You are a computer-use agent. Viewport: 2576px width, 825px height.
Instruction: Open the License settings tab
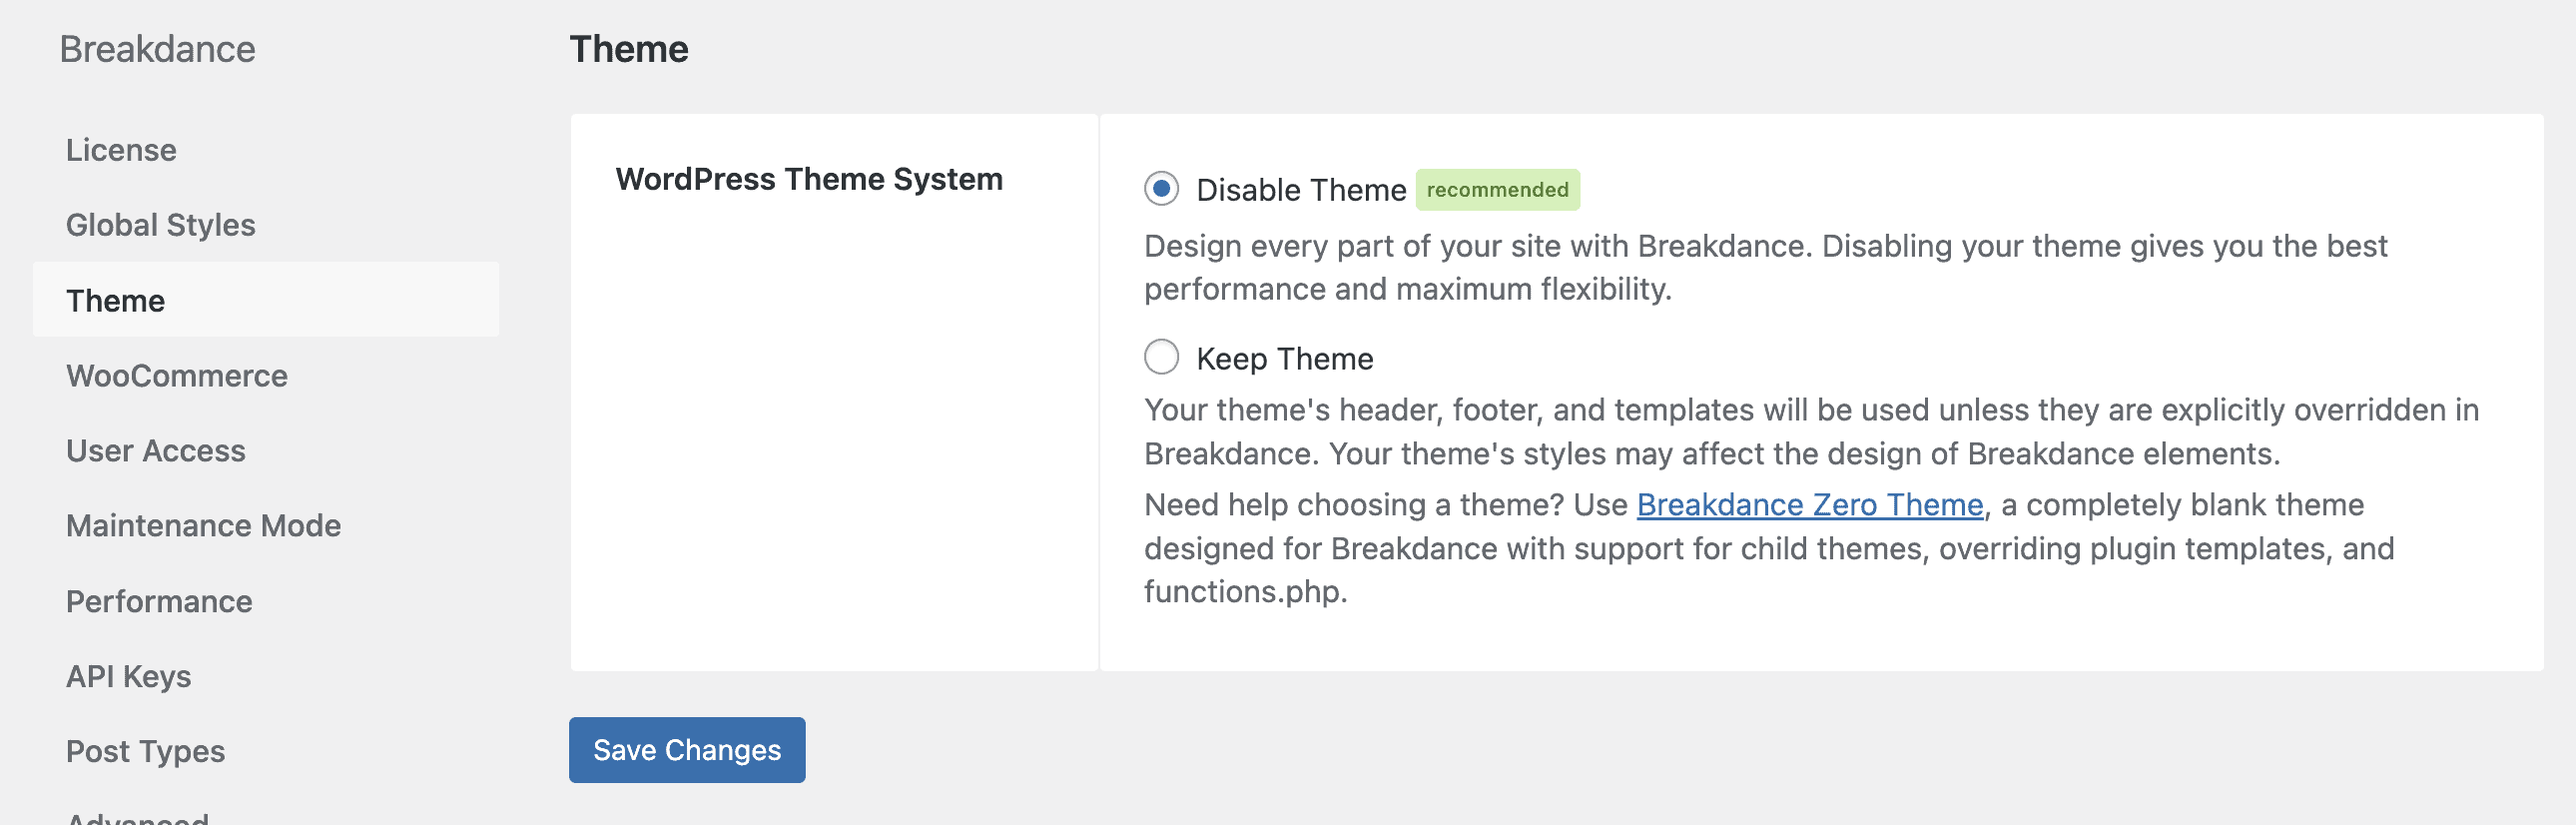[x=121, y=150]
